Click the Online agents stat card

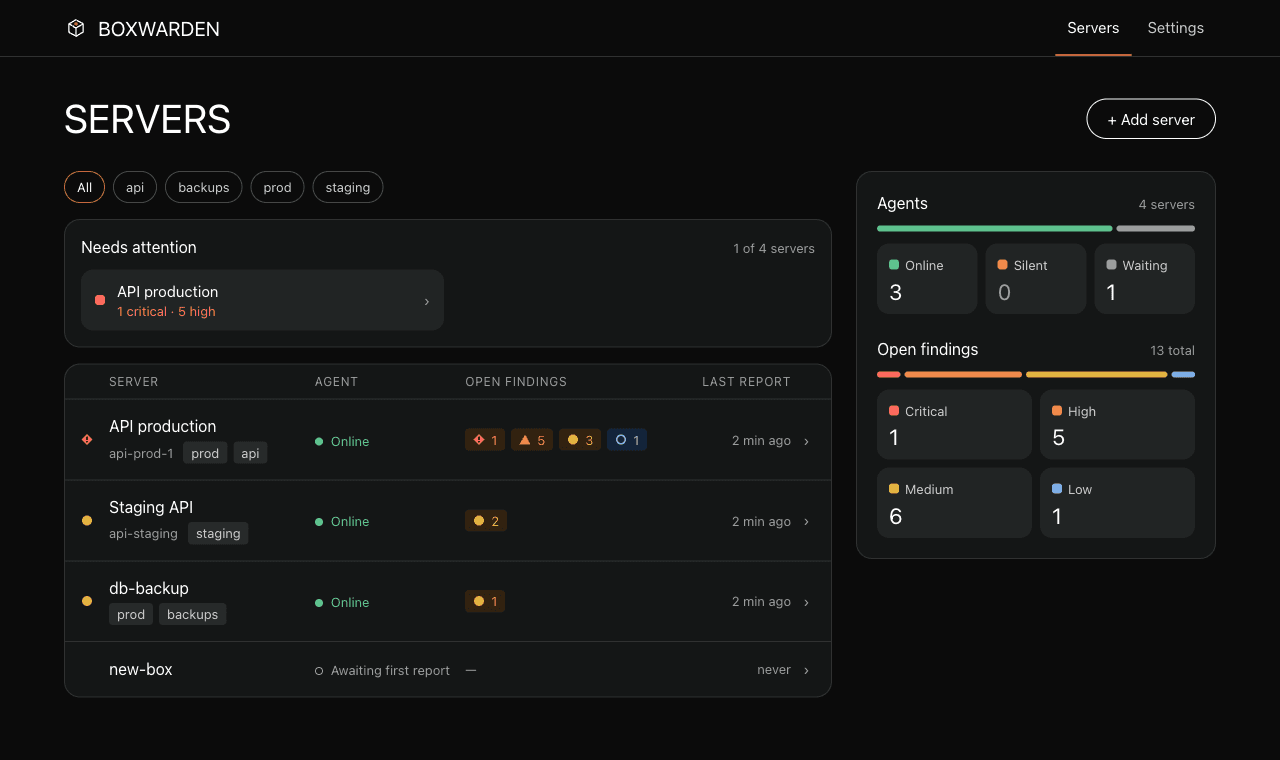pyautogui.click(x=927, y=279)
